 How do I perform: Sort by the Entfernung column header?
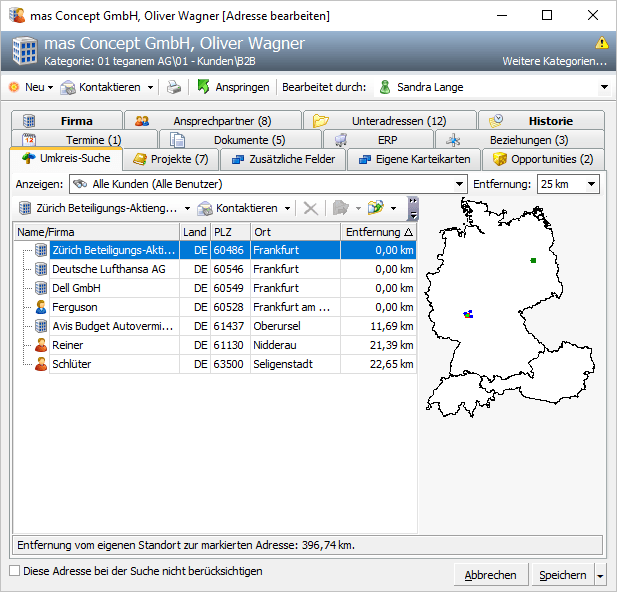378,232
